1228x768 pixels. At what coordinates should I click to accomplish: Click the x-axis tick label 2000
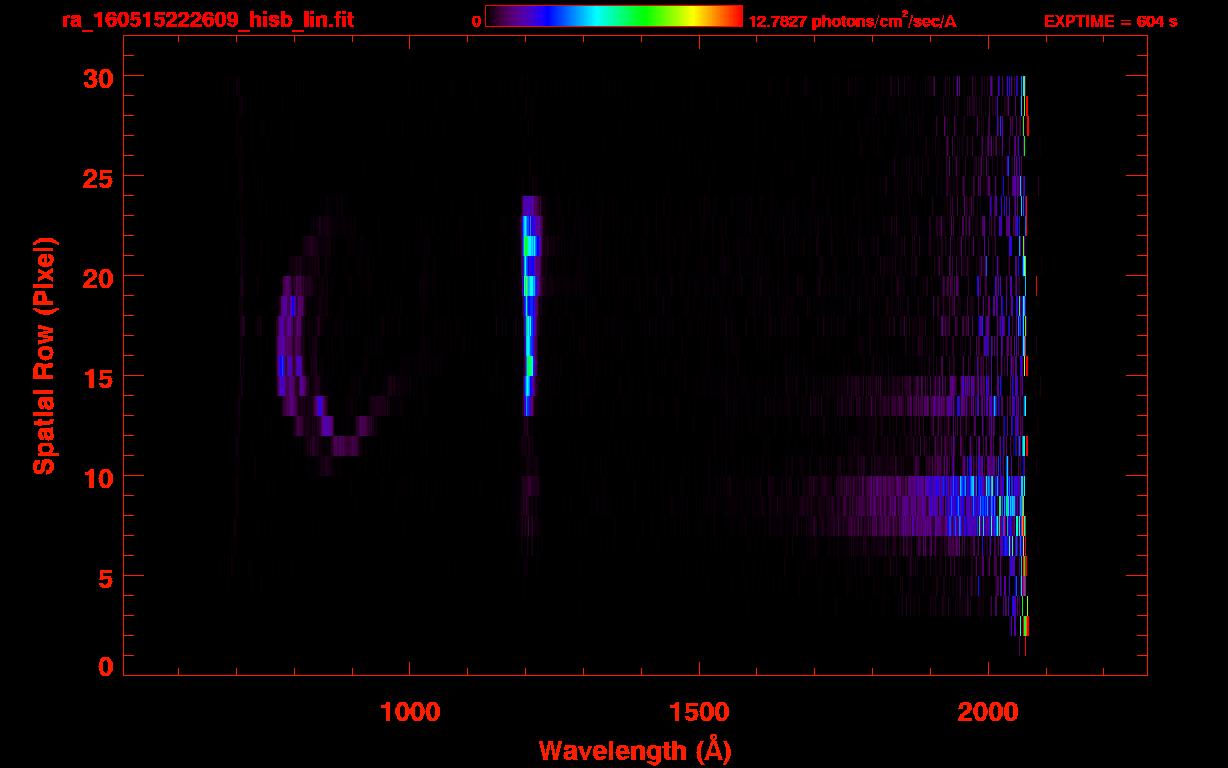click(x=988, y=711)
